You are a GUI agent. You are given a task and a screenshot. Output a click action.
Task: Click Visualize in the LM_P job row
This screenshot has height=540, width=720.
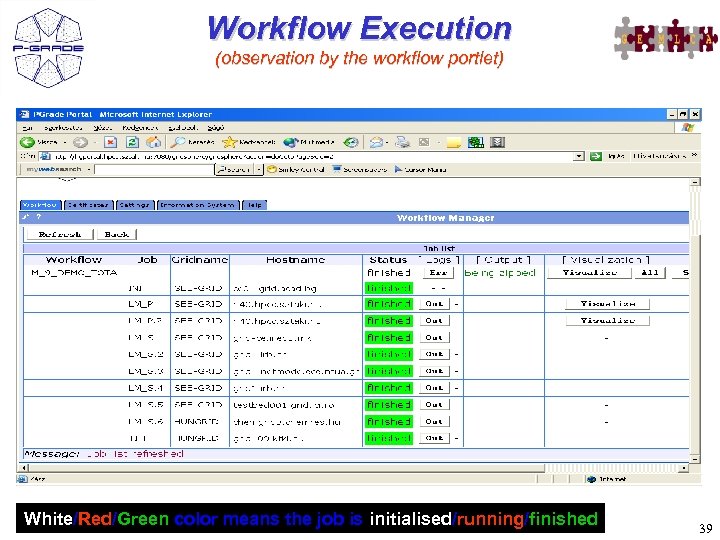tap(608, 304)
